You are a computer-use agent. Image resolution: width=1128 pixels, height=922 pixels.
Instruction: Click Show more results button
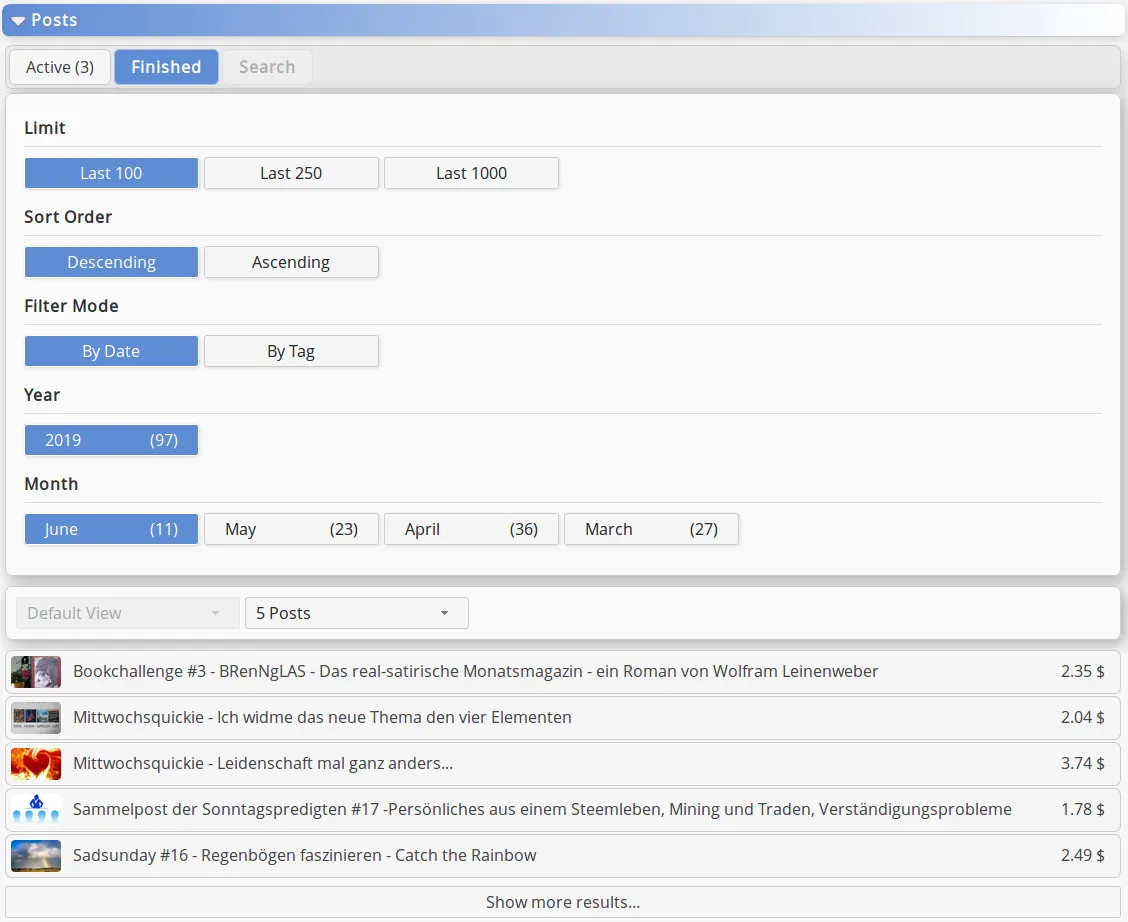[563, 903]
